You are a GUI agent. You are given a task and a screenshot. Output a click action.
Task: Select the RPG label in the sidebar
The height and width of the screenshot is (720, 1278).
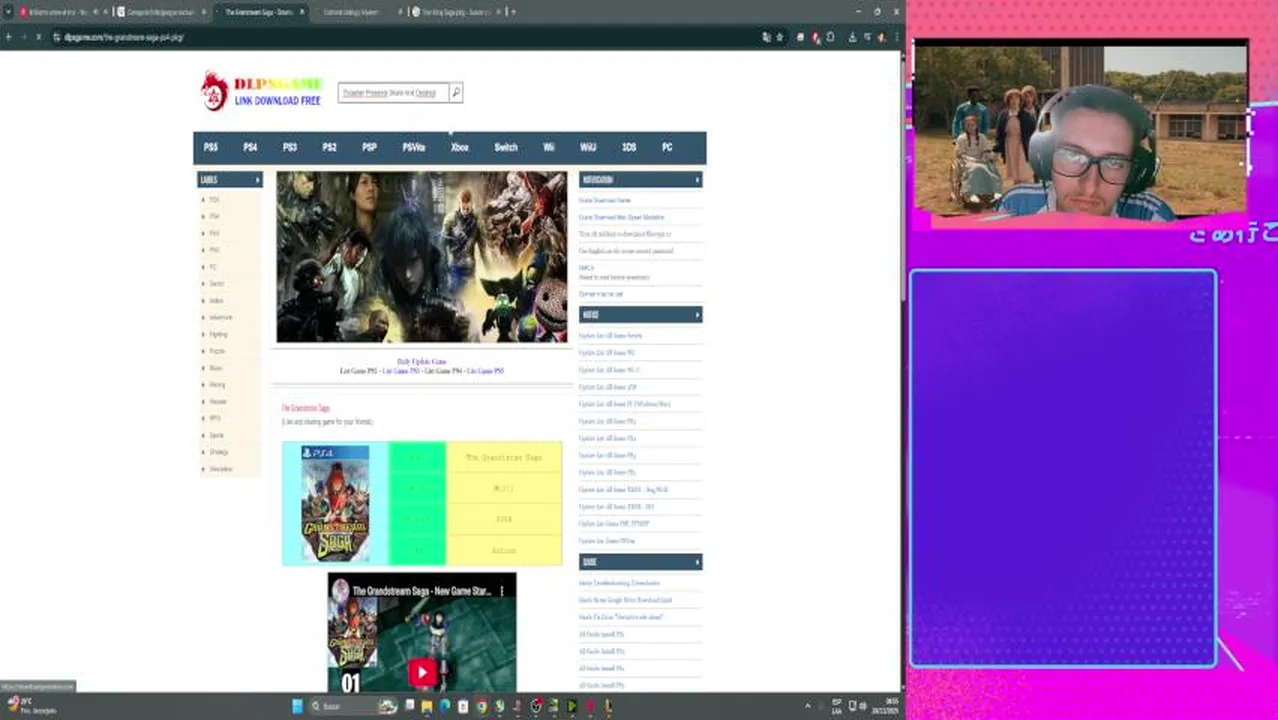tap(215, 419)
